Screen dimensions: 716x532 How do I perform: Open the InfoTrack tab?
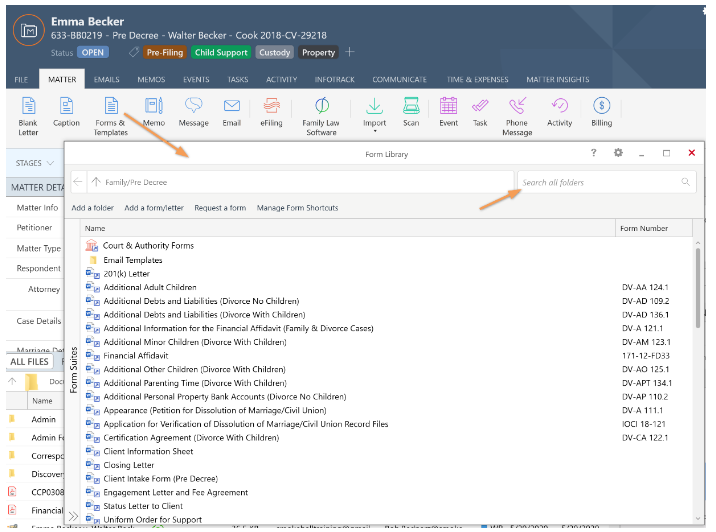tap(335, 79)
